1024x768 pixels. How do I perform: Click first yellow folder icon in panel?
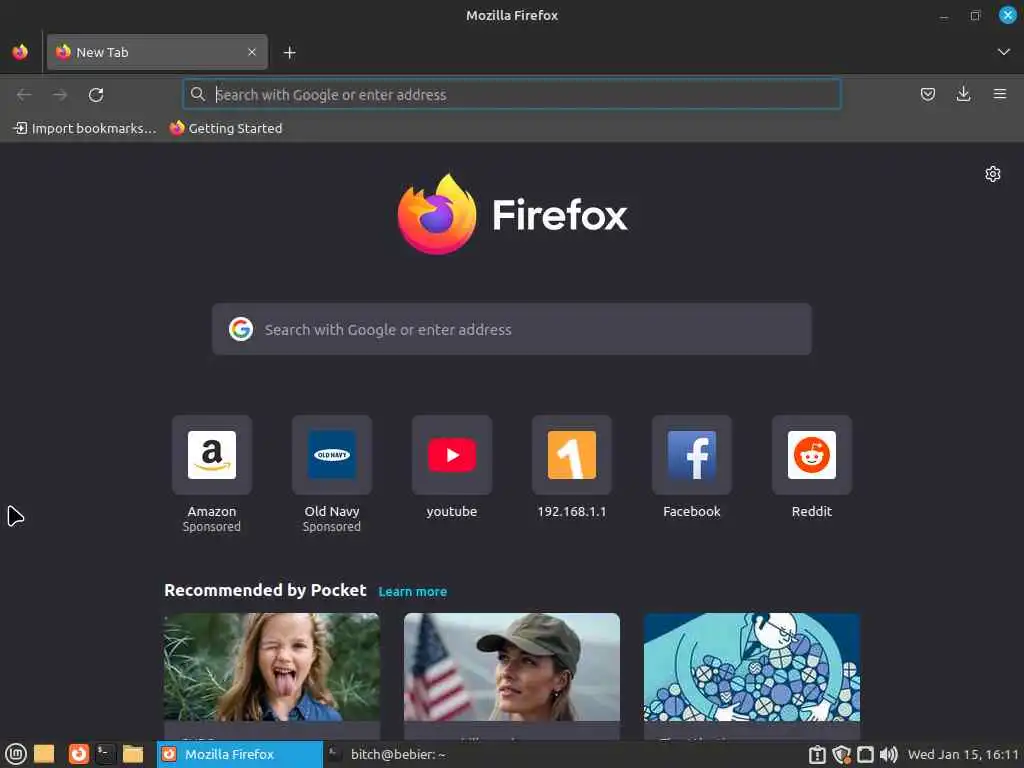coord(44,754)
